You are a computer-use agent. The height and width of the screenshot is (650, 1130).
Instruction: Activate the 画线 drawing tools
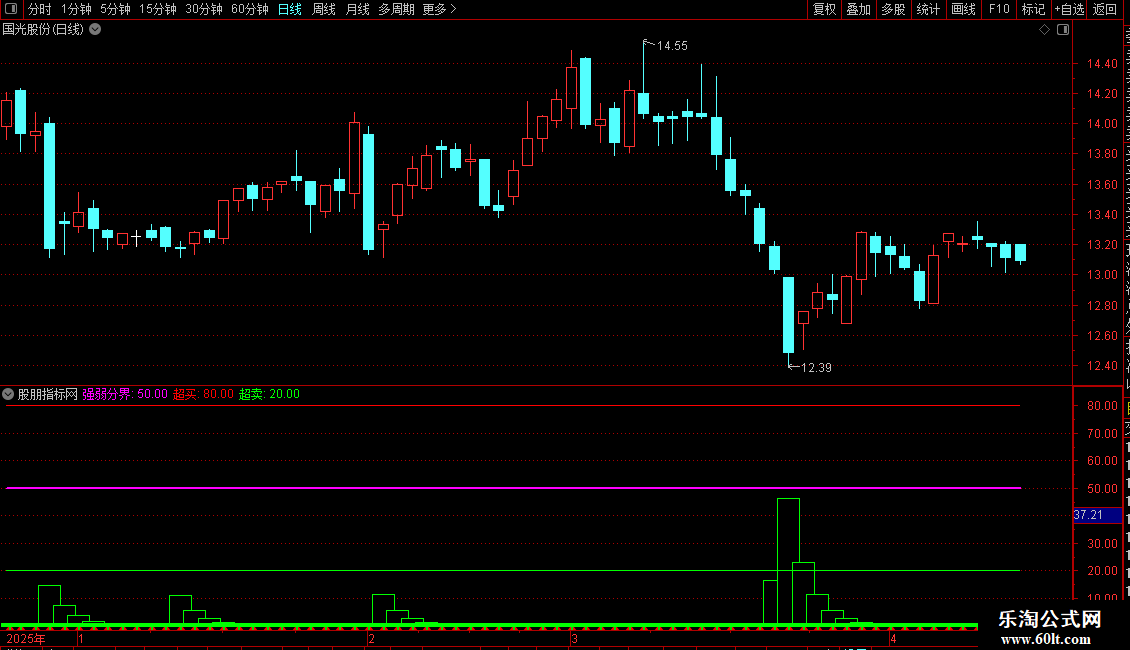tap(963, 9)
